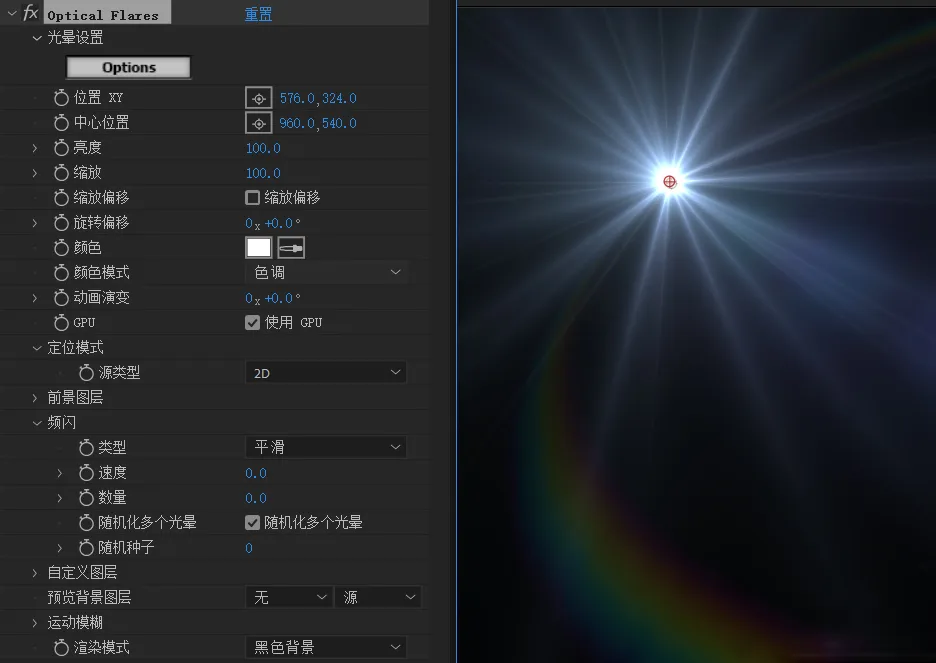Screen dimensions: 936x663
Task: Click the Options button
Action: pyautogui.click(x=128, y=68)
